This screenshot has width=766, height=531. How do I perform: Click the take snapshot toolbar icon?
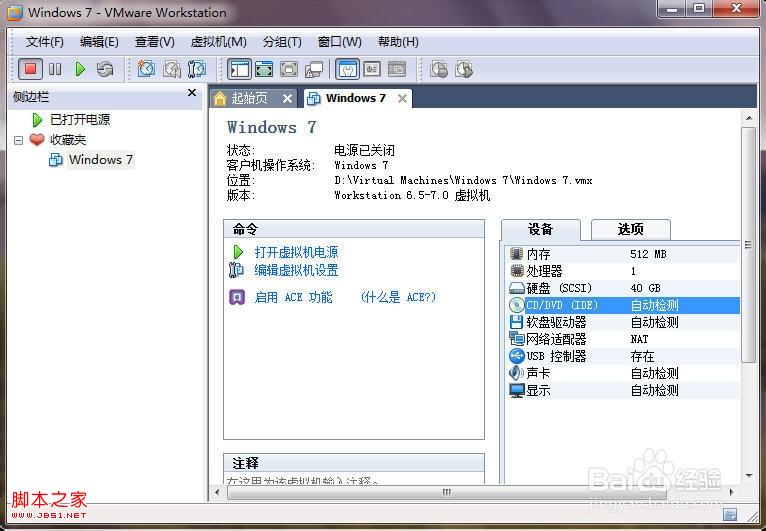tap(146, 69)
